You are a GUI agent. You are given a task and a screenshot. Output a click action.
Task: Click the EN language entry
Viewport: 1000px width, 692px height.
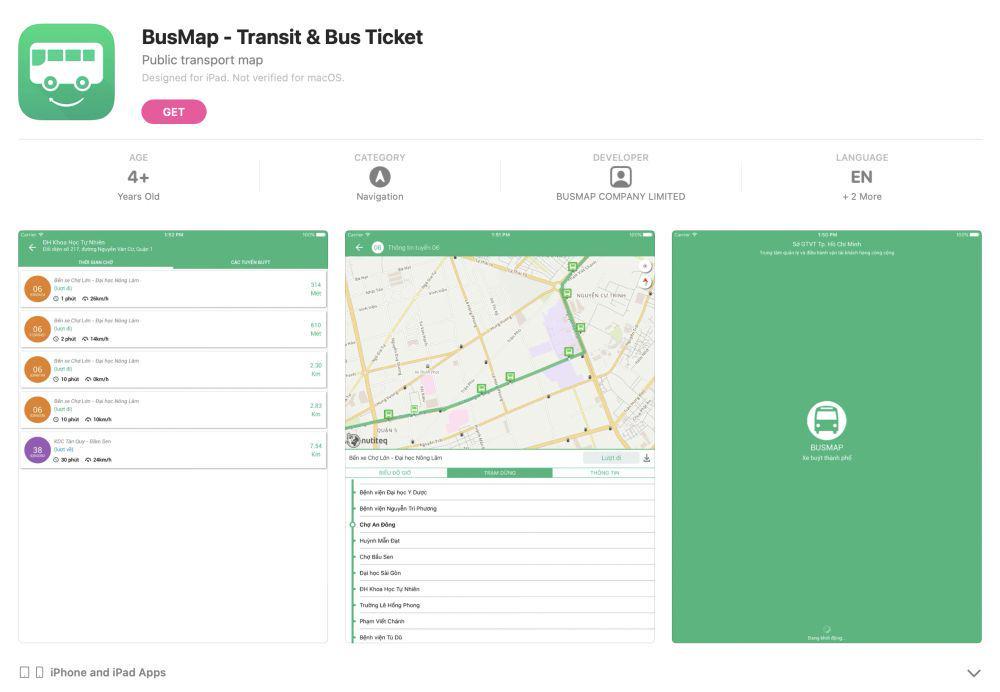(x=862, y=177)
